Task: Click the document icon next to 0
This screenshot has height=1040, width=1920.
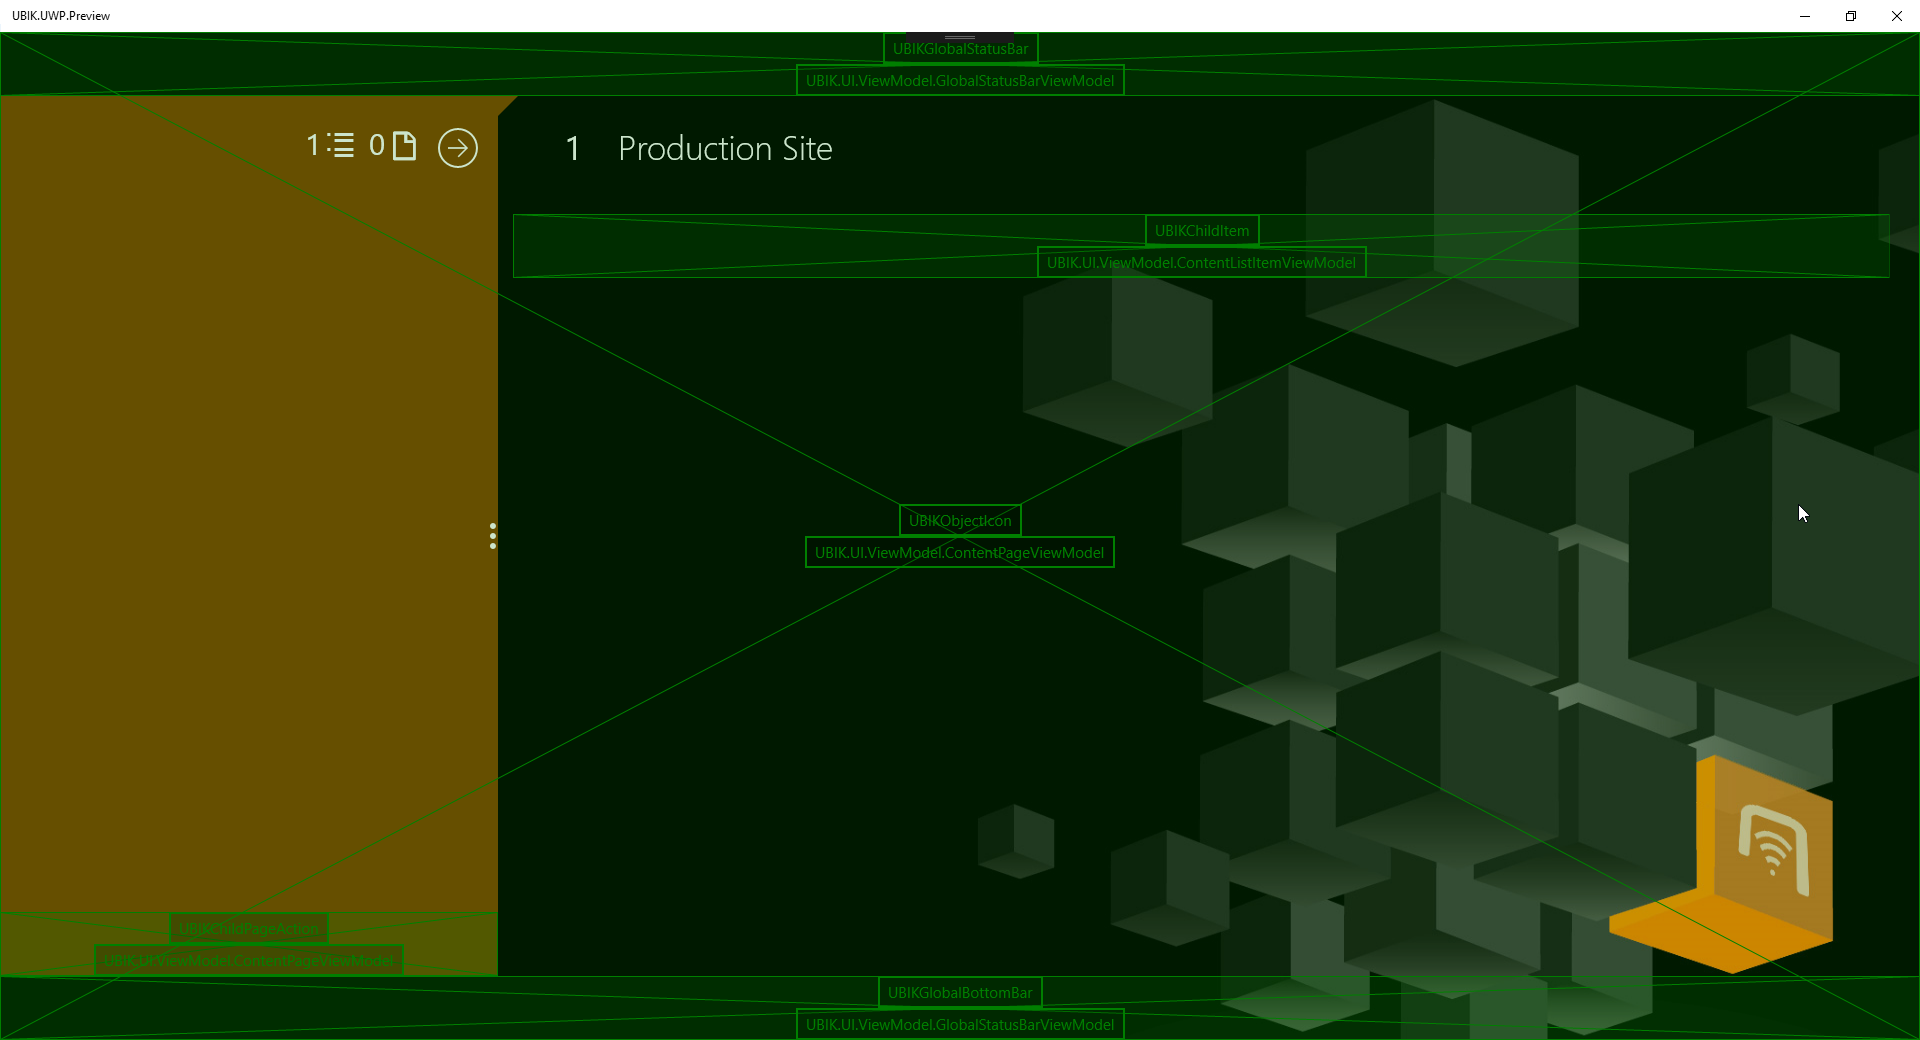Action: pyautogui.click(x=404, y=146)
